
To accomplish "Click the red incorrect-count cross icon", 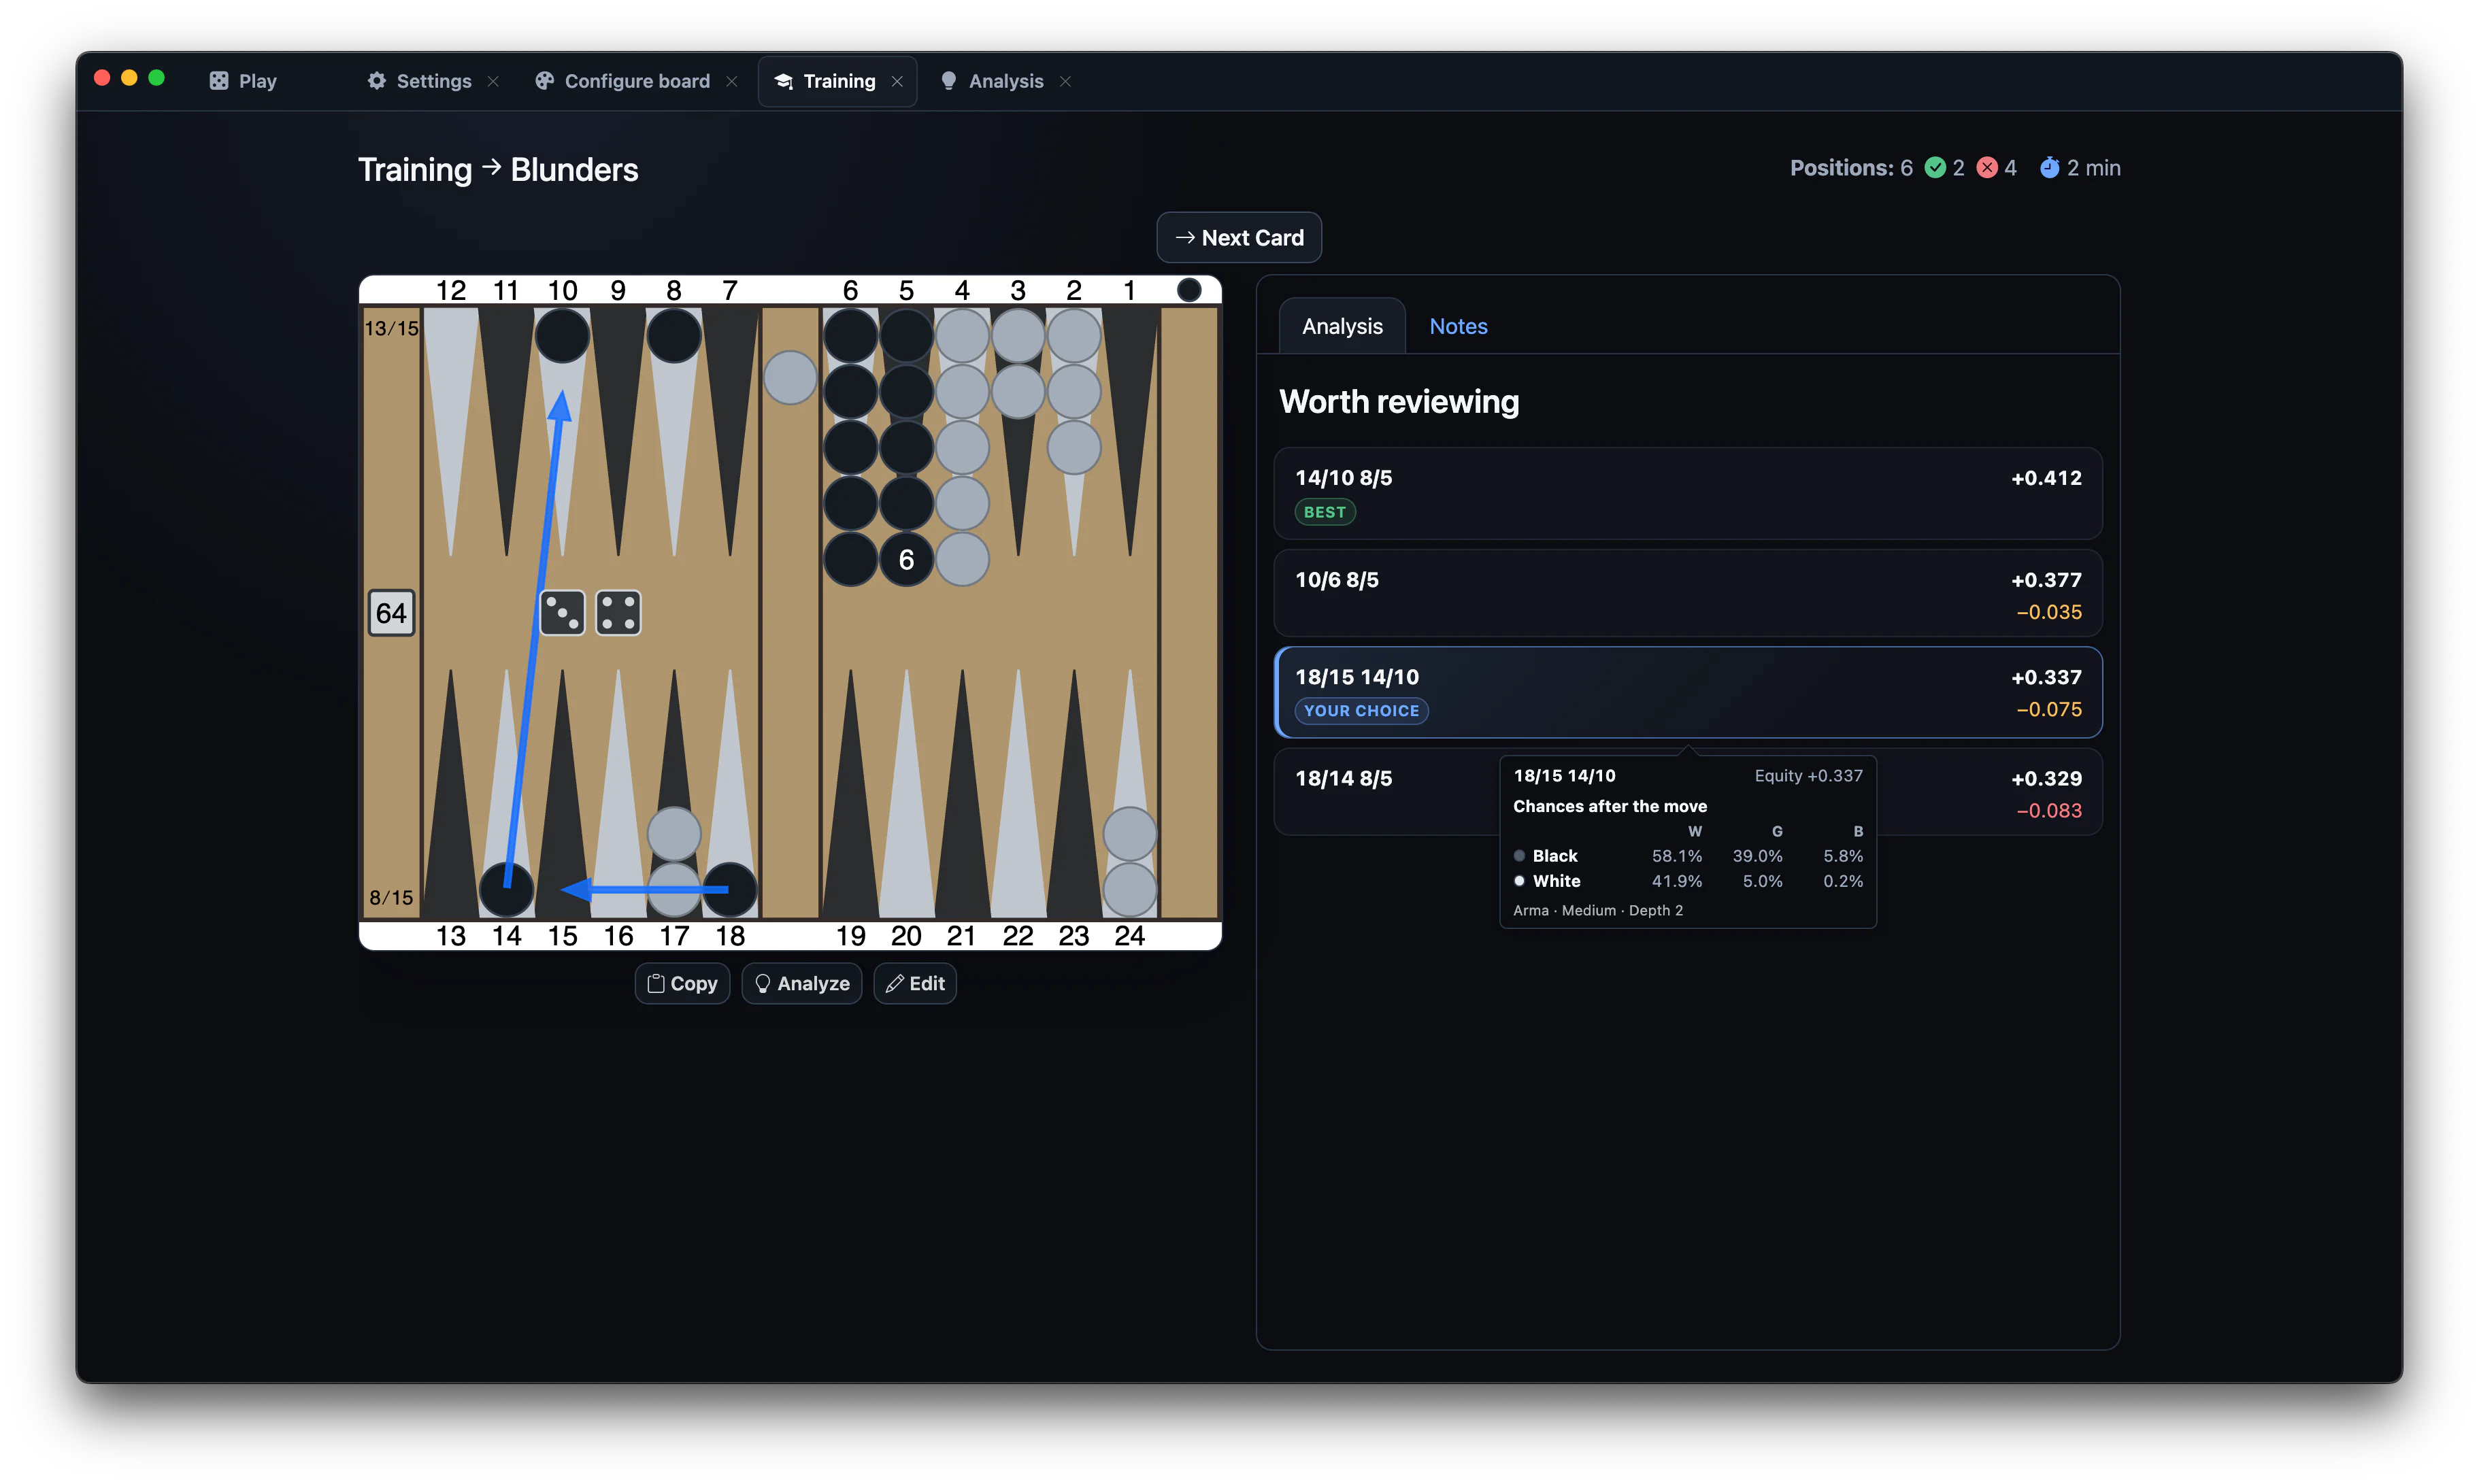I will pos(1987,168).
